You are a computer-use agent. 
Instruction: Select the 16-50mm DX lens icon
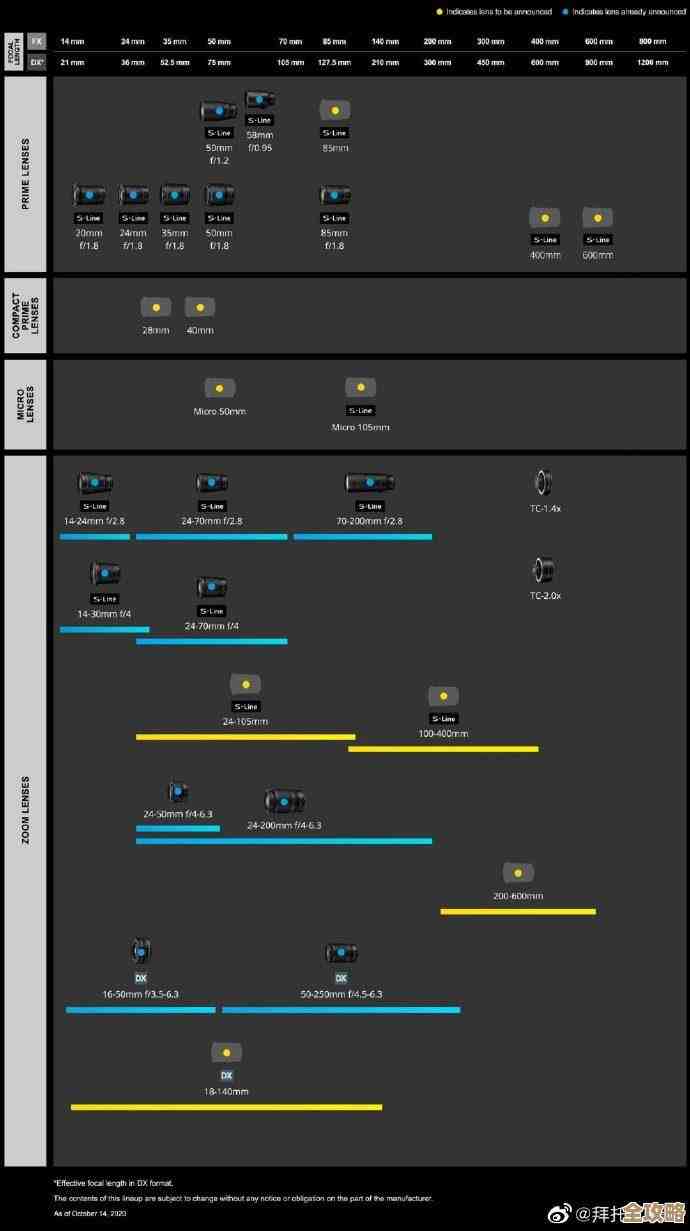pos(141,951)
